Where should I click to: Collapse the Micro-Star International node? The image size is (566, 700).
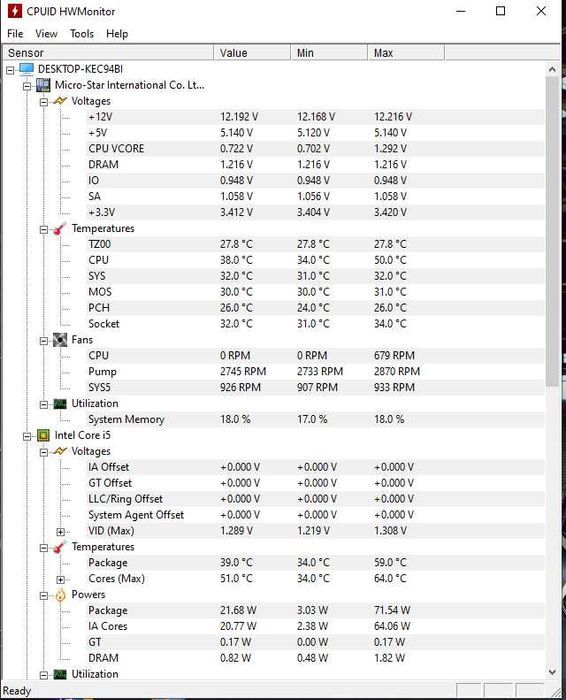[x=27, y=86]
